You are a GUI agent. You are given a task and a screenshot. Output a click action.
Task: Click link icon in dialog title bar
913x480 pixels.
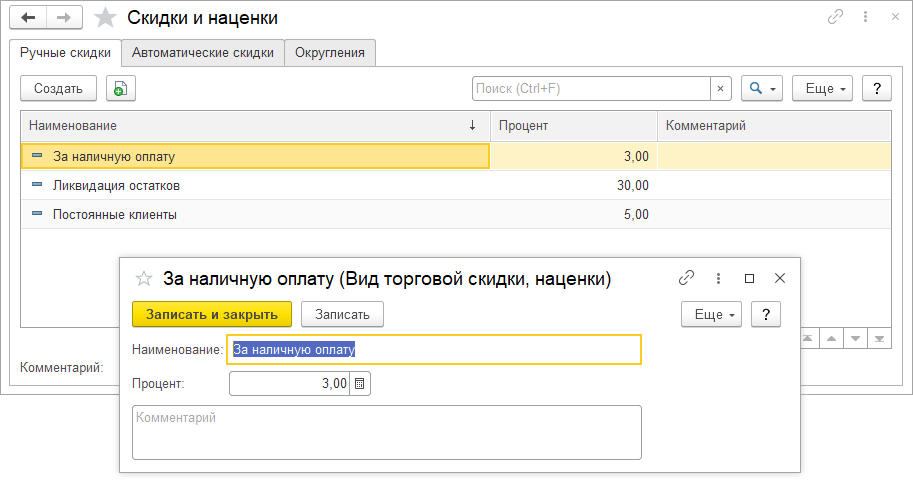click(x=686, y=279)
